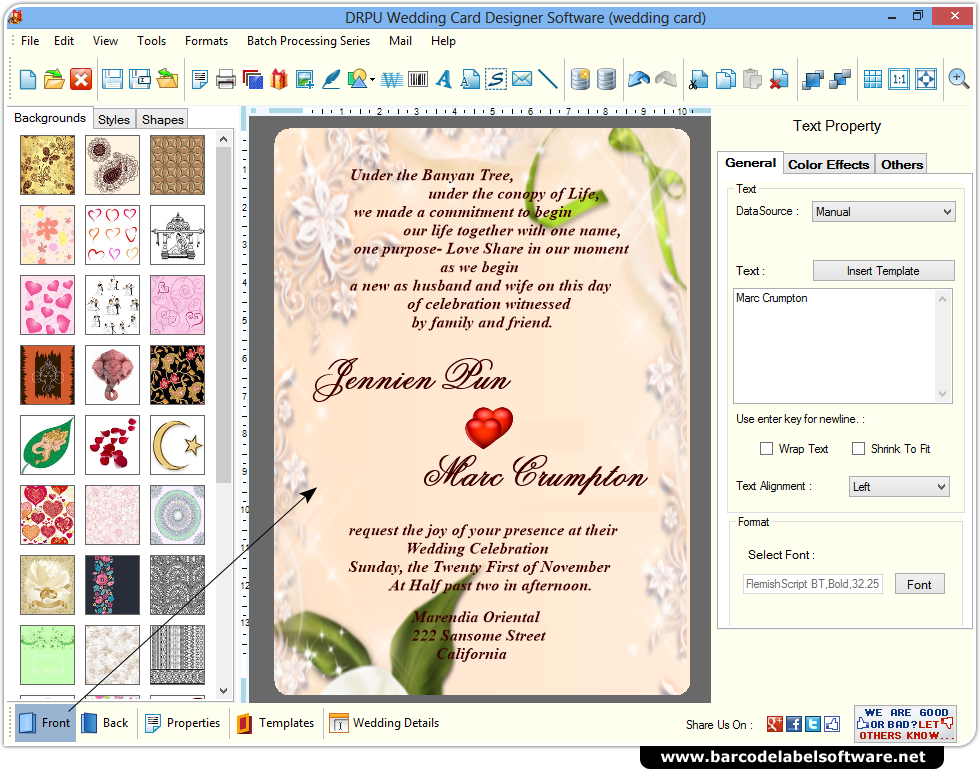Switch to the Others tab
This screenshot has height=769, width=980.
click(901, 164)
